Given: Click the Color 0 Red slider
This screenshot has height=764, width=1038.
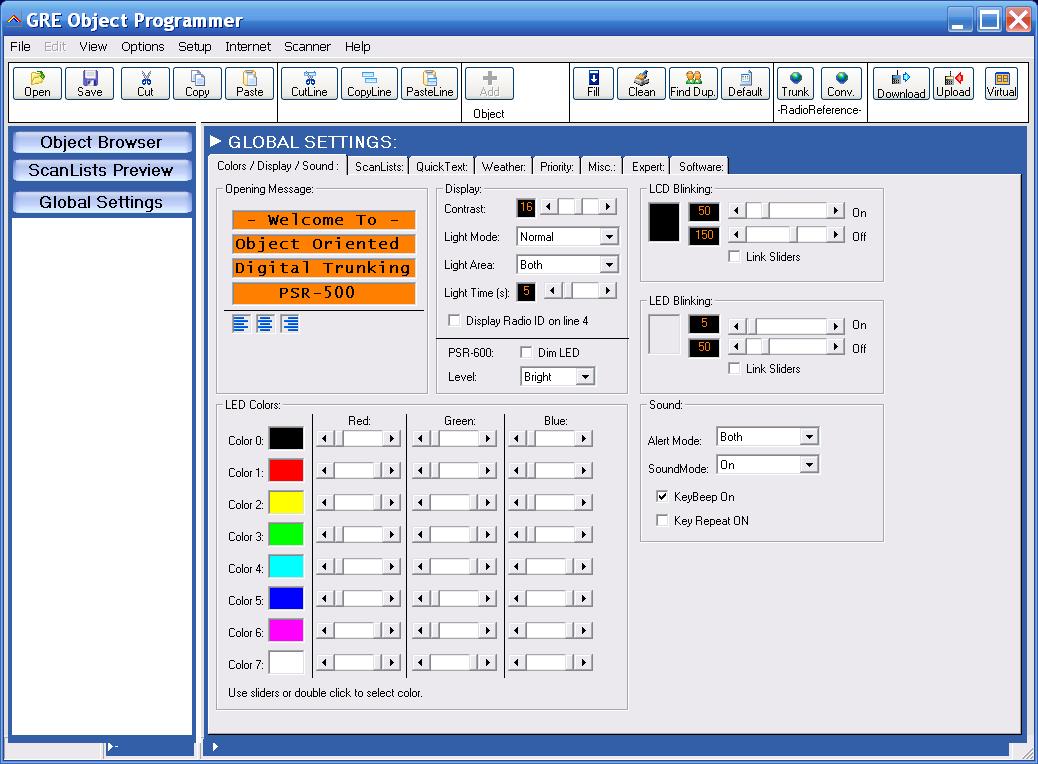Looking at the screenshot, I should (x=358, y=438).
